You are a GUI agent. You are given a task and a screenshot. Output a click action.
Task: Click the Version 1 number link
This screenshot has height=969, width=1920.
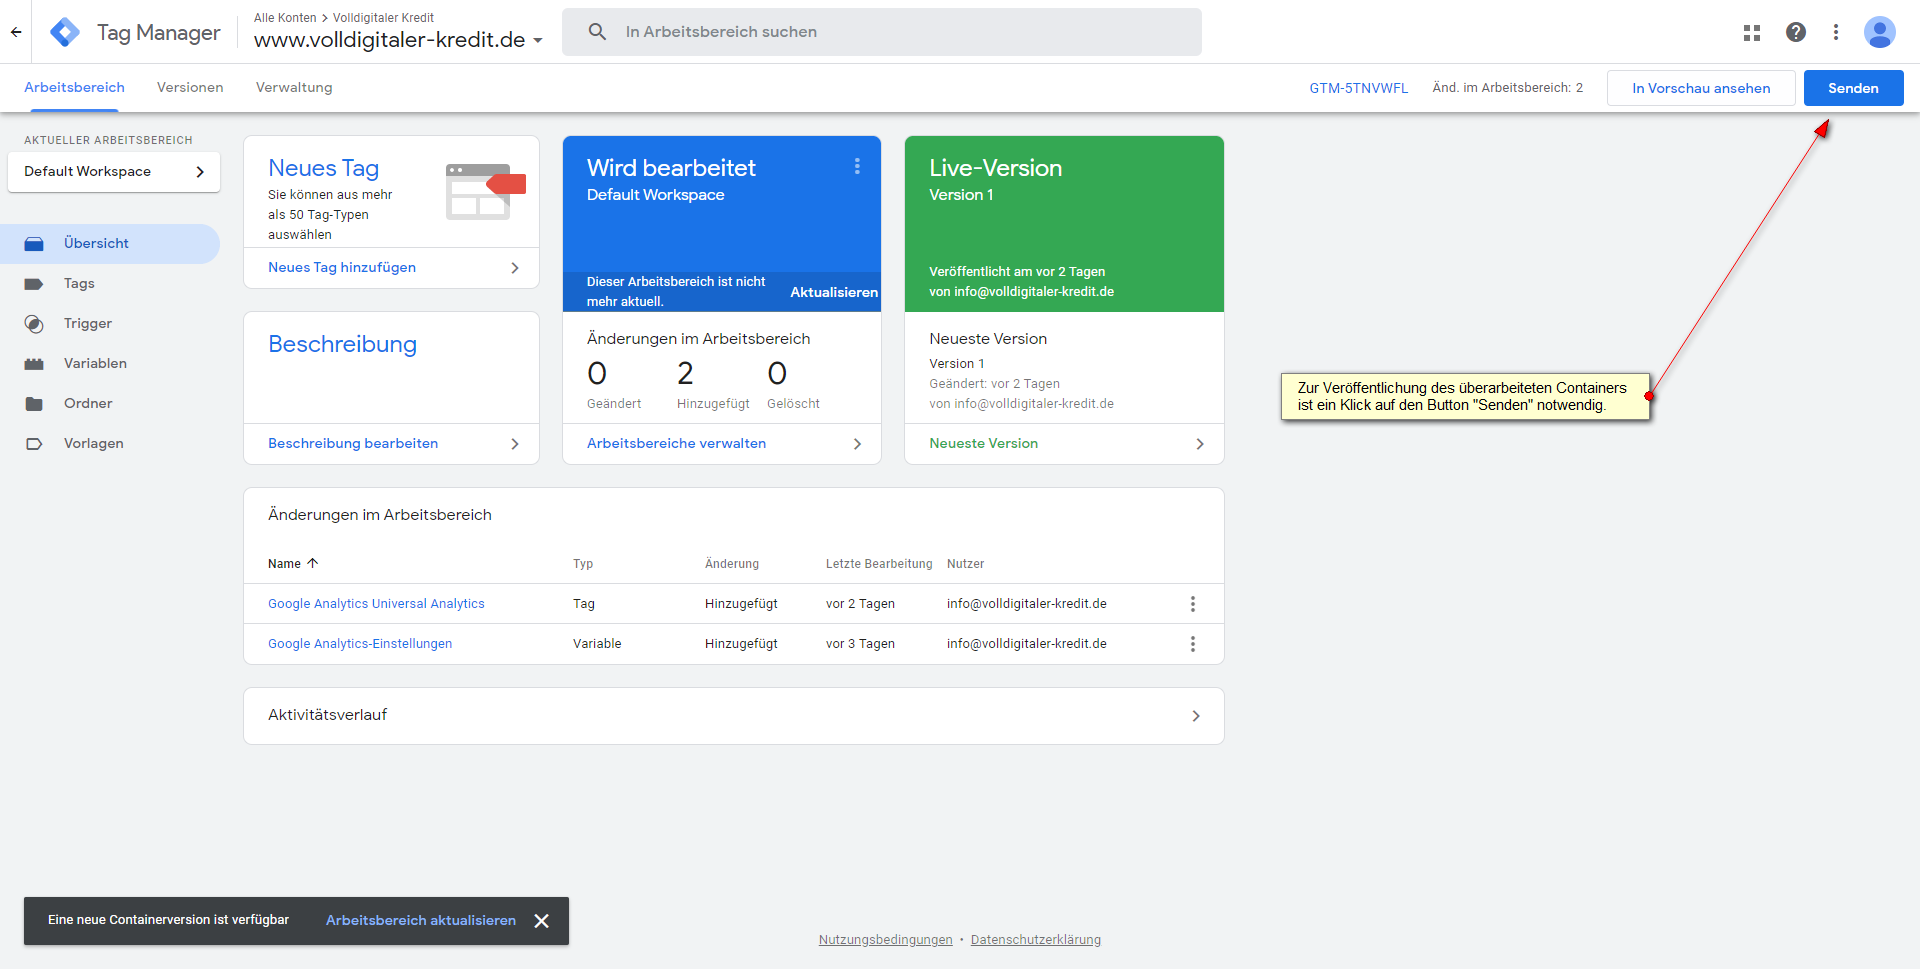click(x=981, y=364)
